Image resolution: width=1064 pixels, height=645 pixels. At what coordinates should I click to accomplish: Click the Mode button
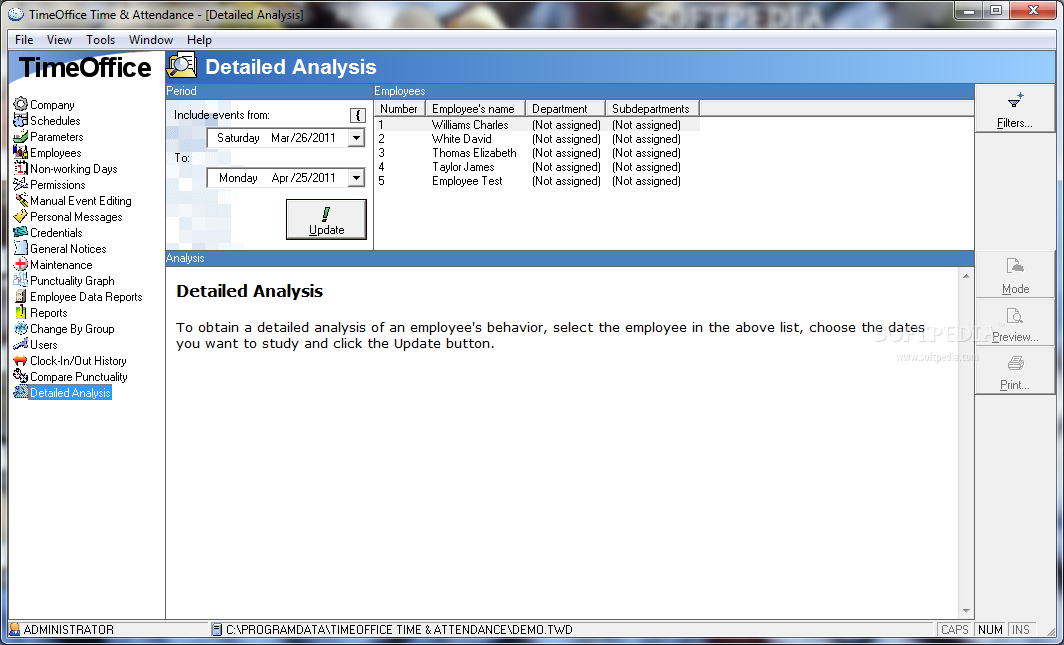[1015, 275]
